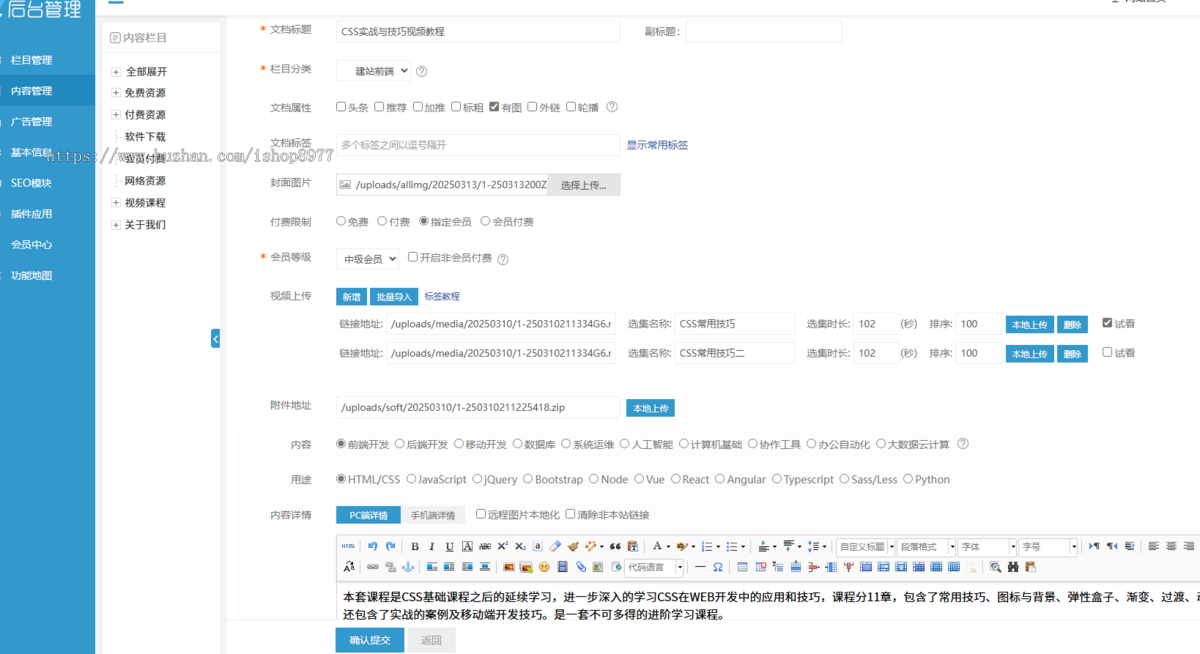Select 免费 payment restriction radio

pos(341,221)
